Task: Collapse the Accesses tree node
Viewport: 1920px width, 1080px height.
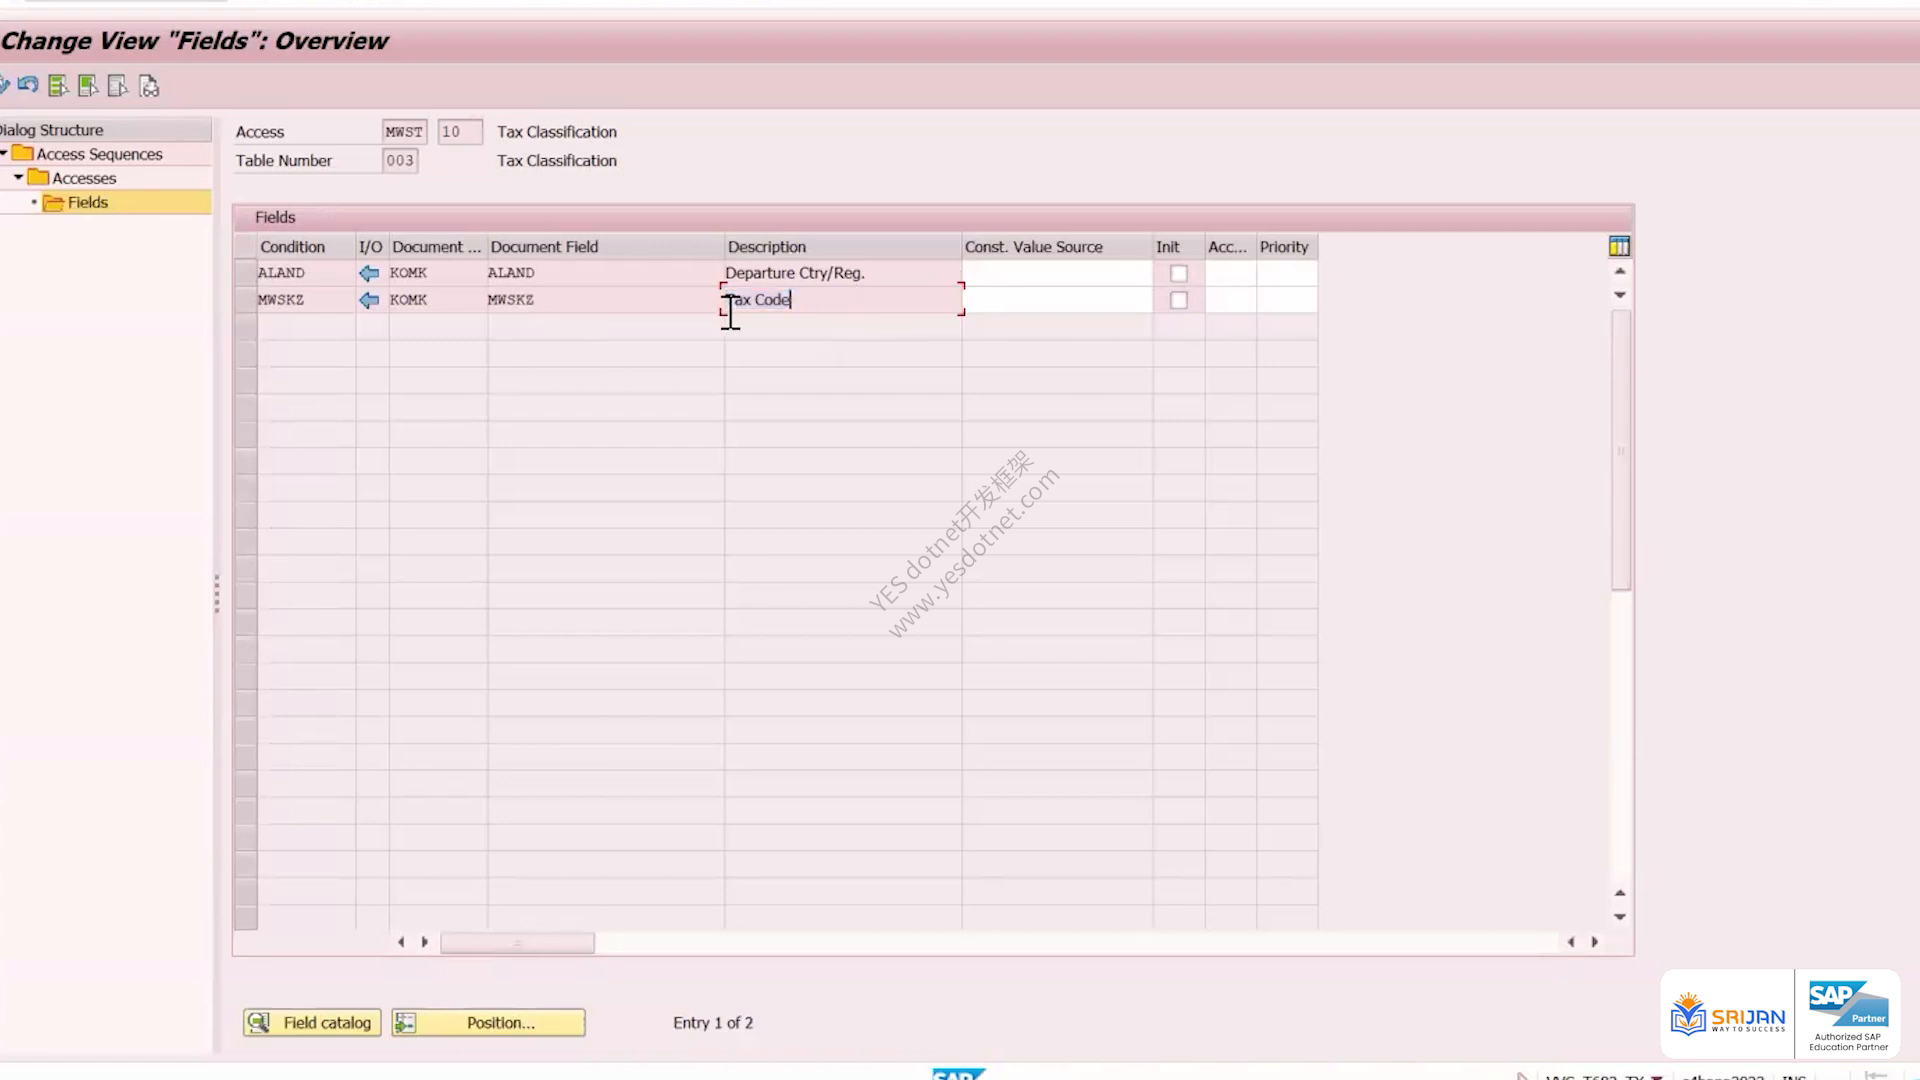Action: coord(18,177)
